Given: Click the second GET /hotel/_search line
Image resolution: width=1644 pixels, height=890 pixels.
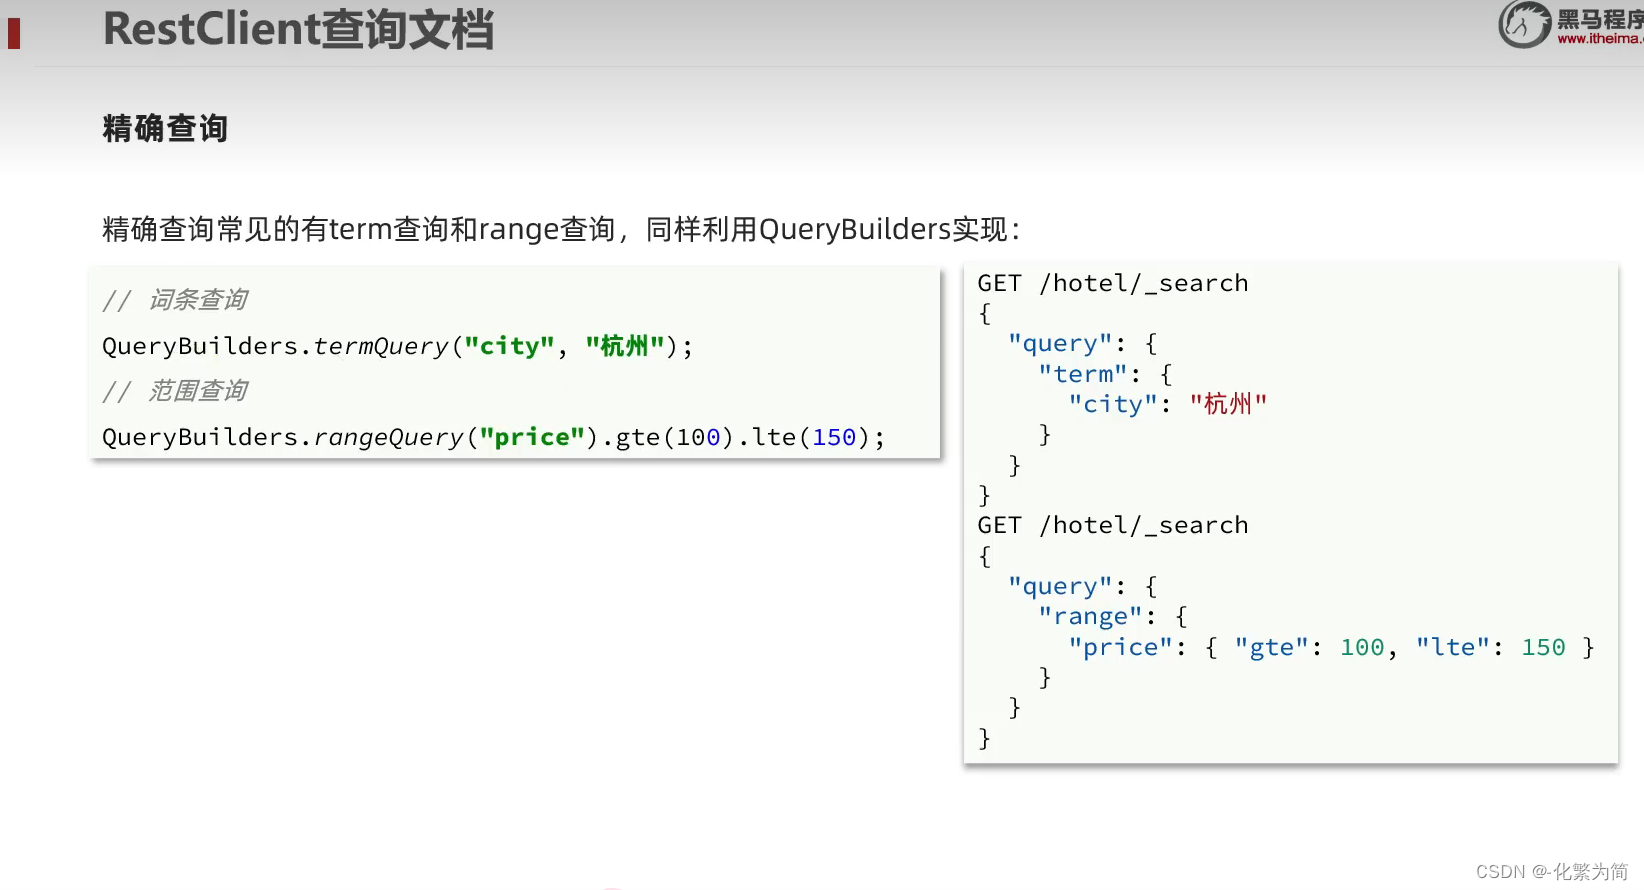Looking at the screenshot, I should pos(1113,525).
